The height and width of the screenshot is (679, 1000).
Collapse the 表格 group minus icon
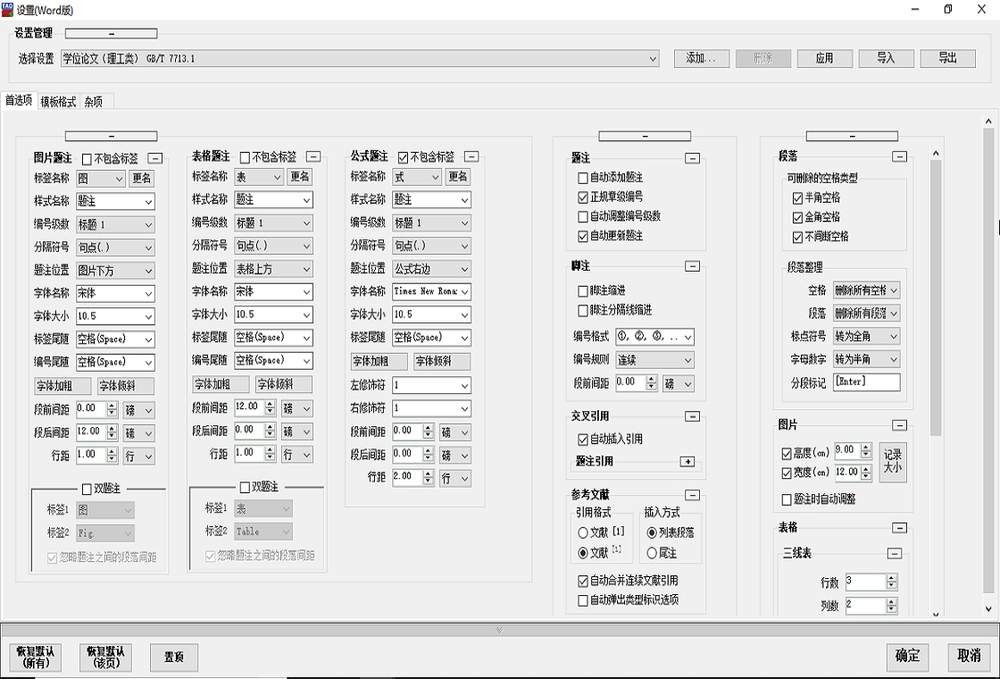tap(899, 528)
